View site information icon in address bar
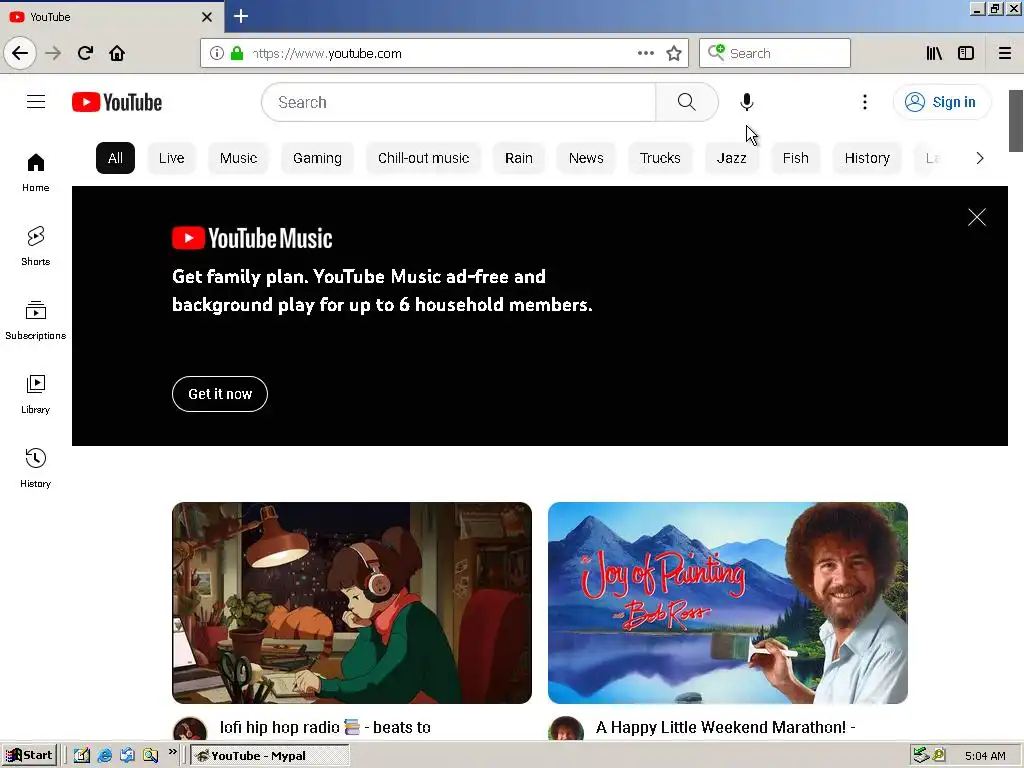This screenshot has height=768, width=1024. point(217,54)
